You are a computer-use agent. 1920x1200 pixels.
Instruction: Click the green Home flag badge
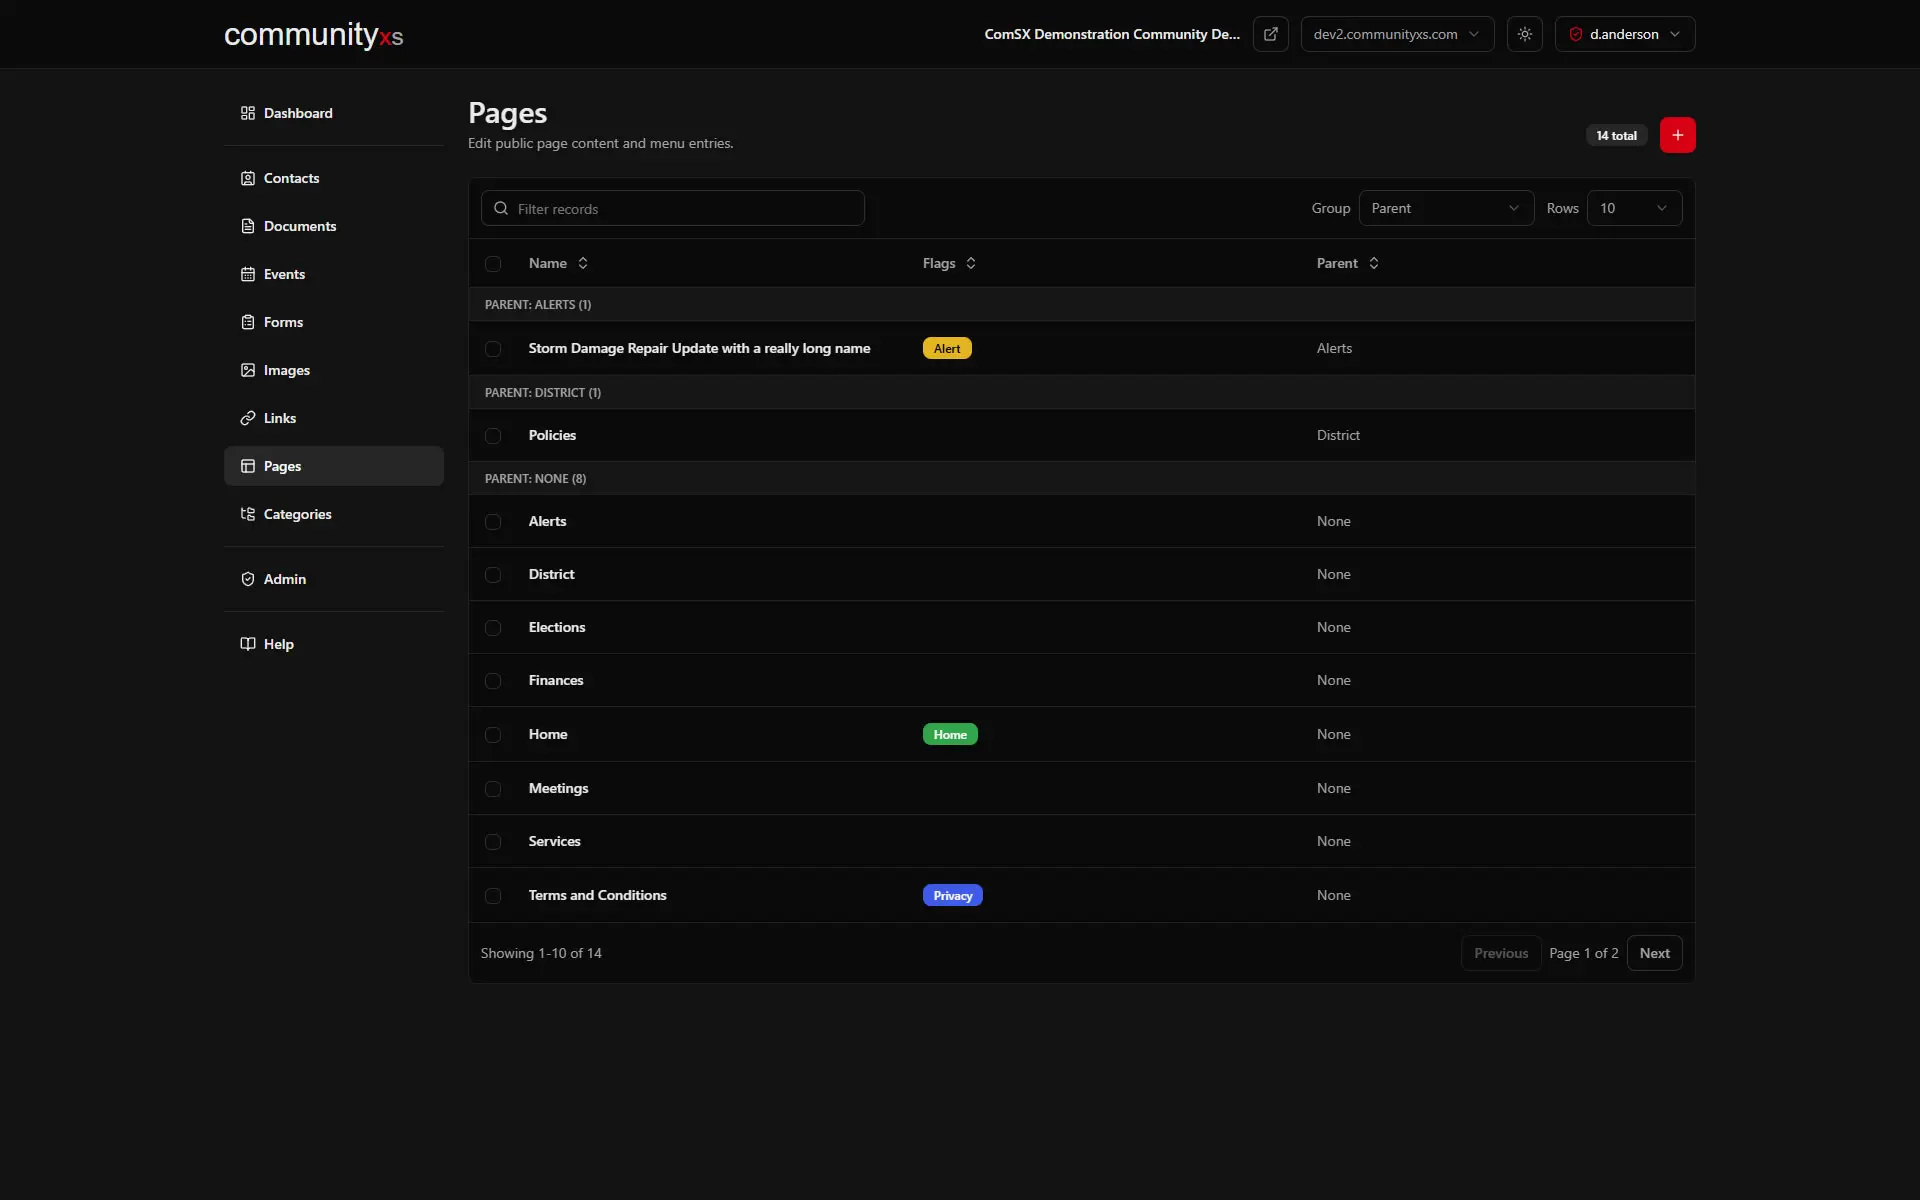[950, 734]
